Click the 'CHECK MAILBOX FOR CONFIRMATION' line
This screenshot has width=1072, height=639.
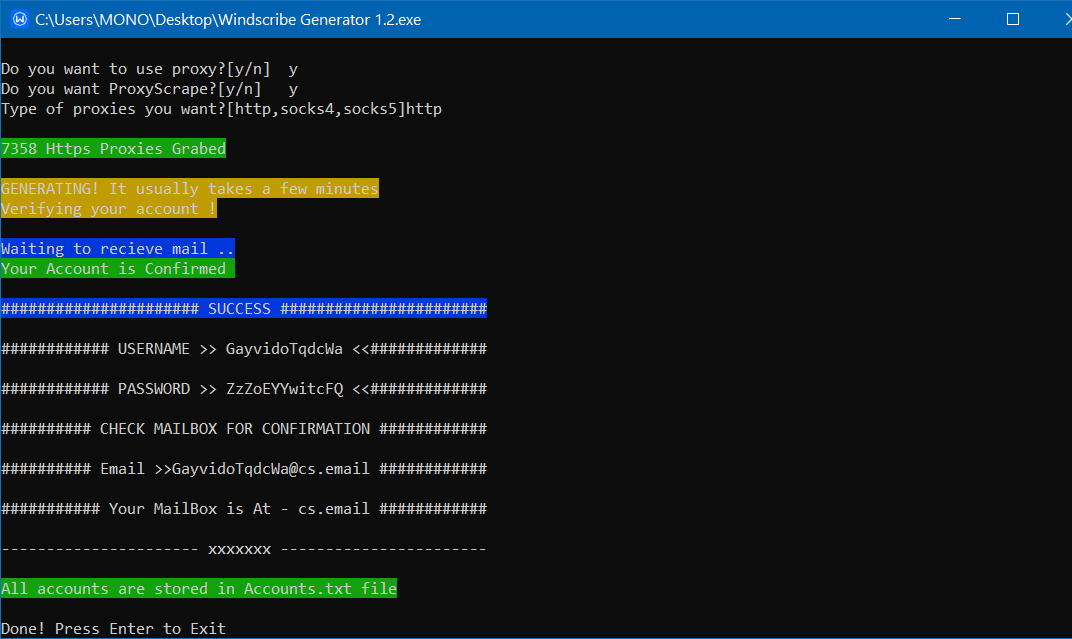(243, 429)
